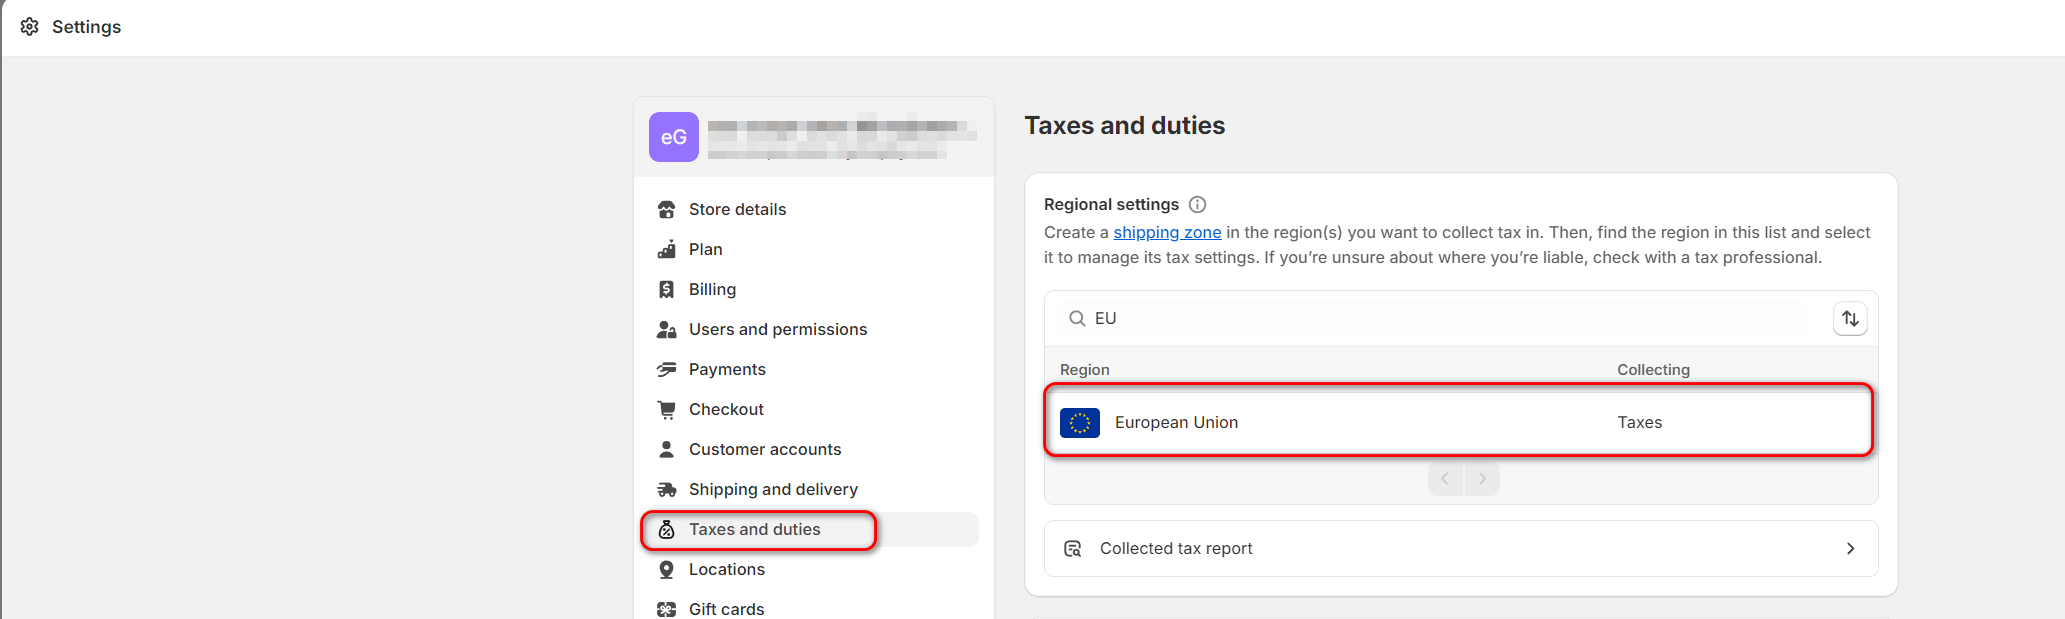Click the Regional settings info icon
2065x619 pixels.
tap(1197, 204)
